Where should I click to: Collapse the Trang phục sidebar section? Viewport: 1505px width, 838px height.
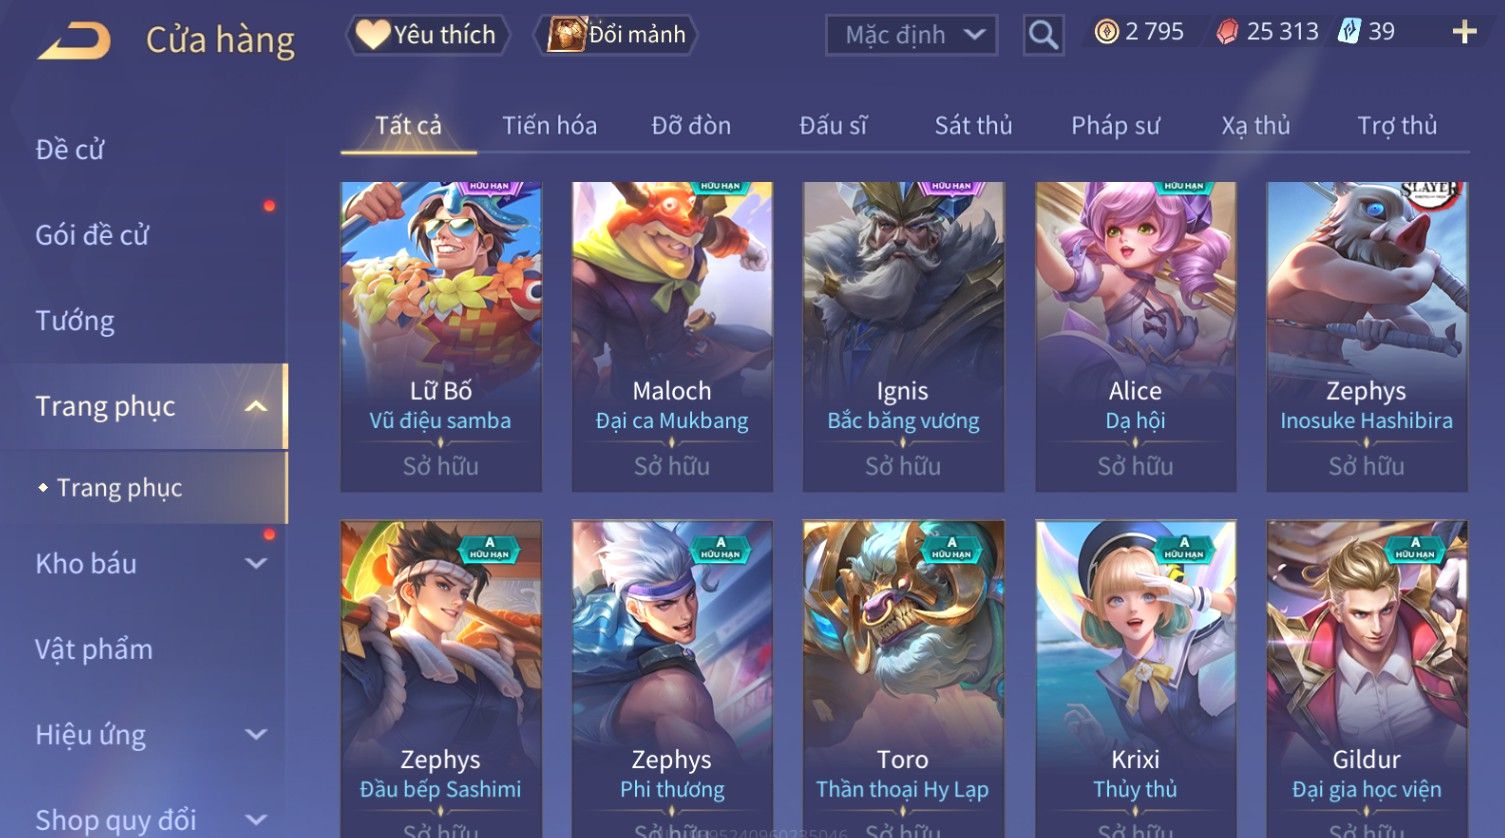point(256,406)
